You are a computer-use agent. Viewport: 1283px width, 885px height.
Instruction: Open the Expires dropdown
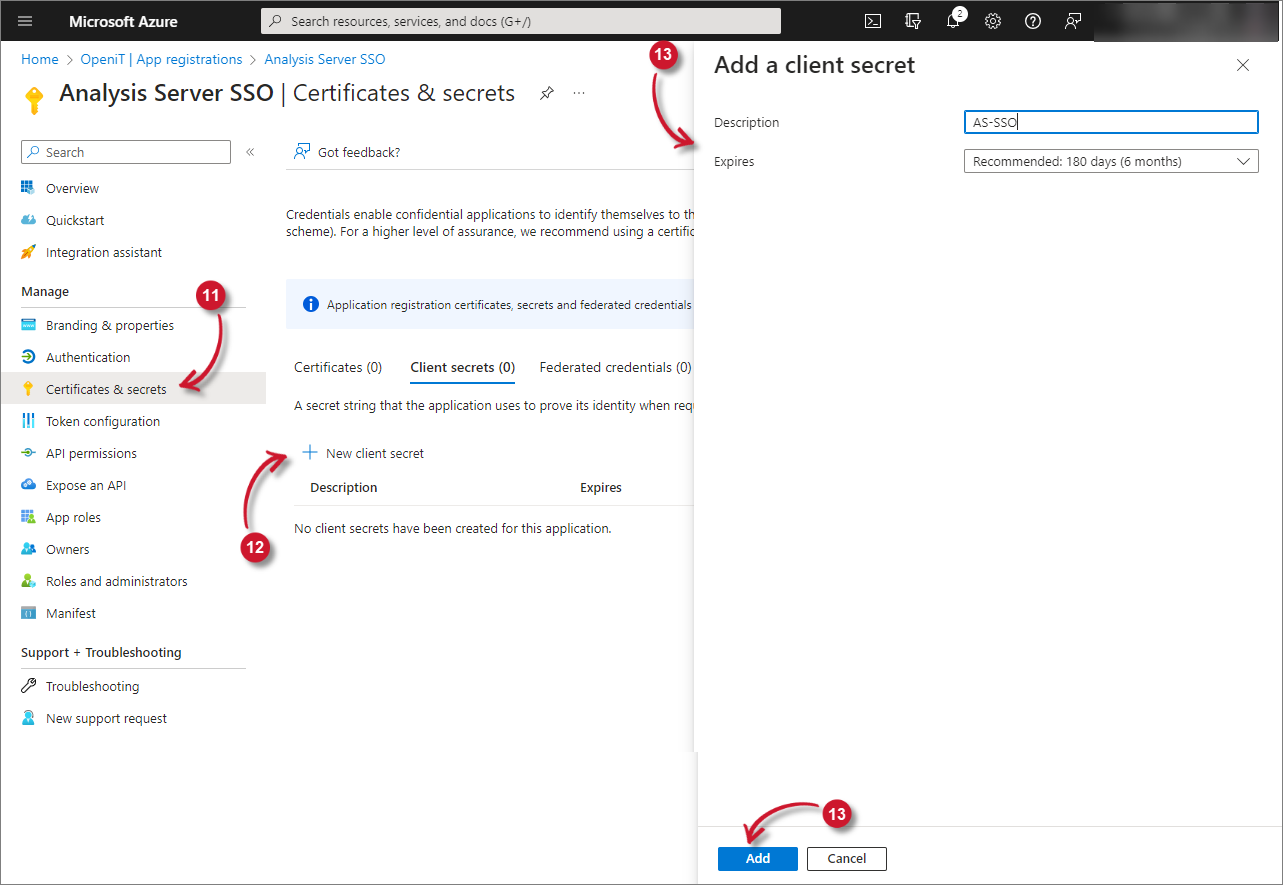point(1111,161)
